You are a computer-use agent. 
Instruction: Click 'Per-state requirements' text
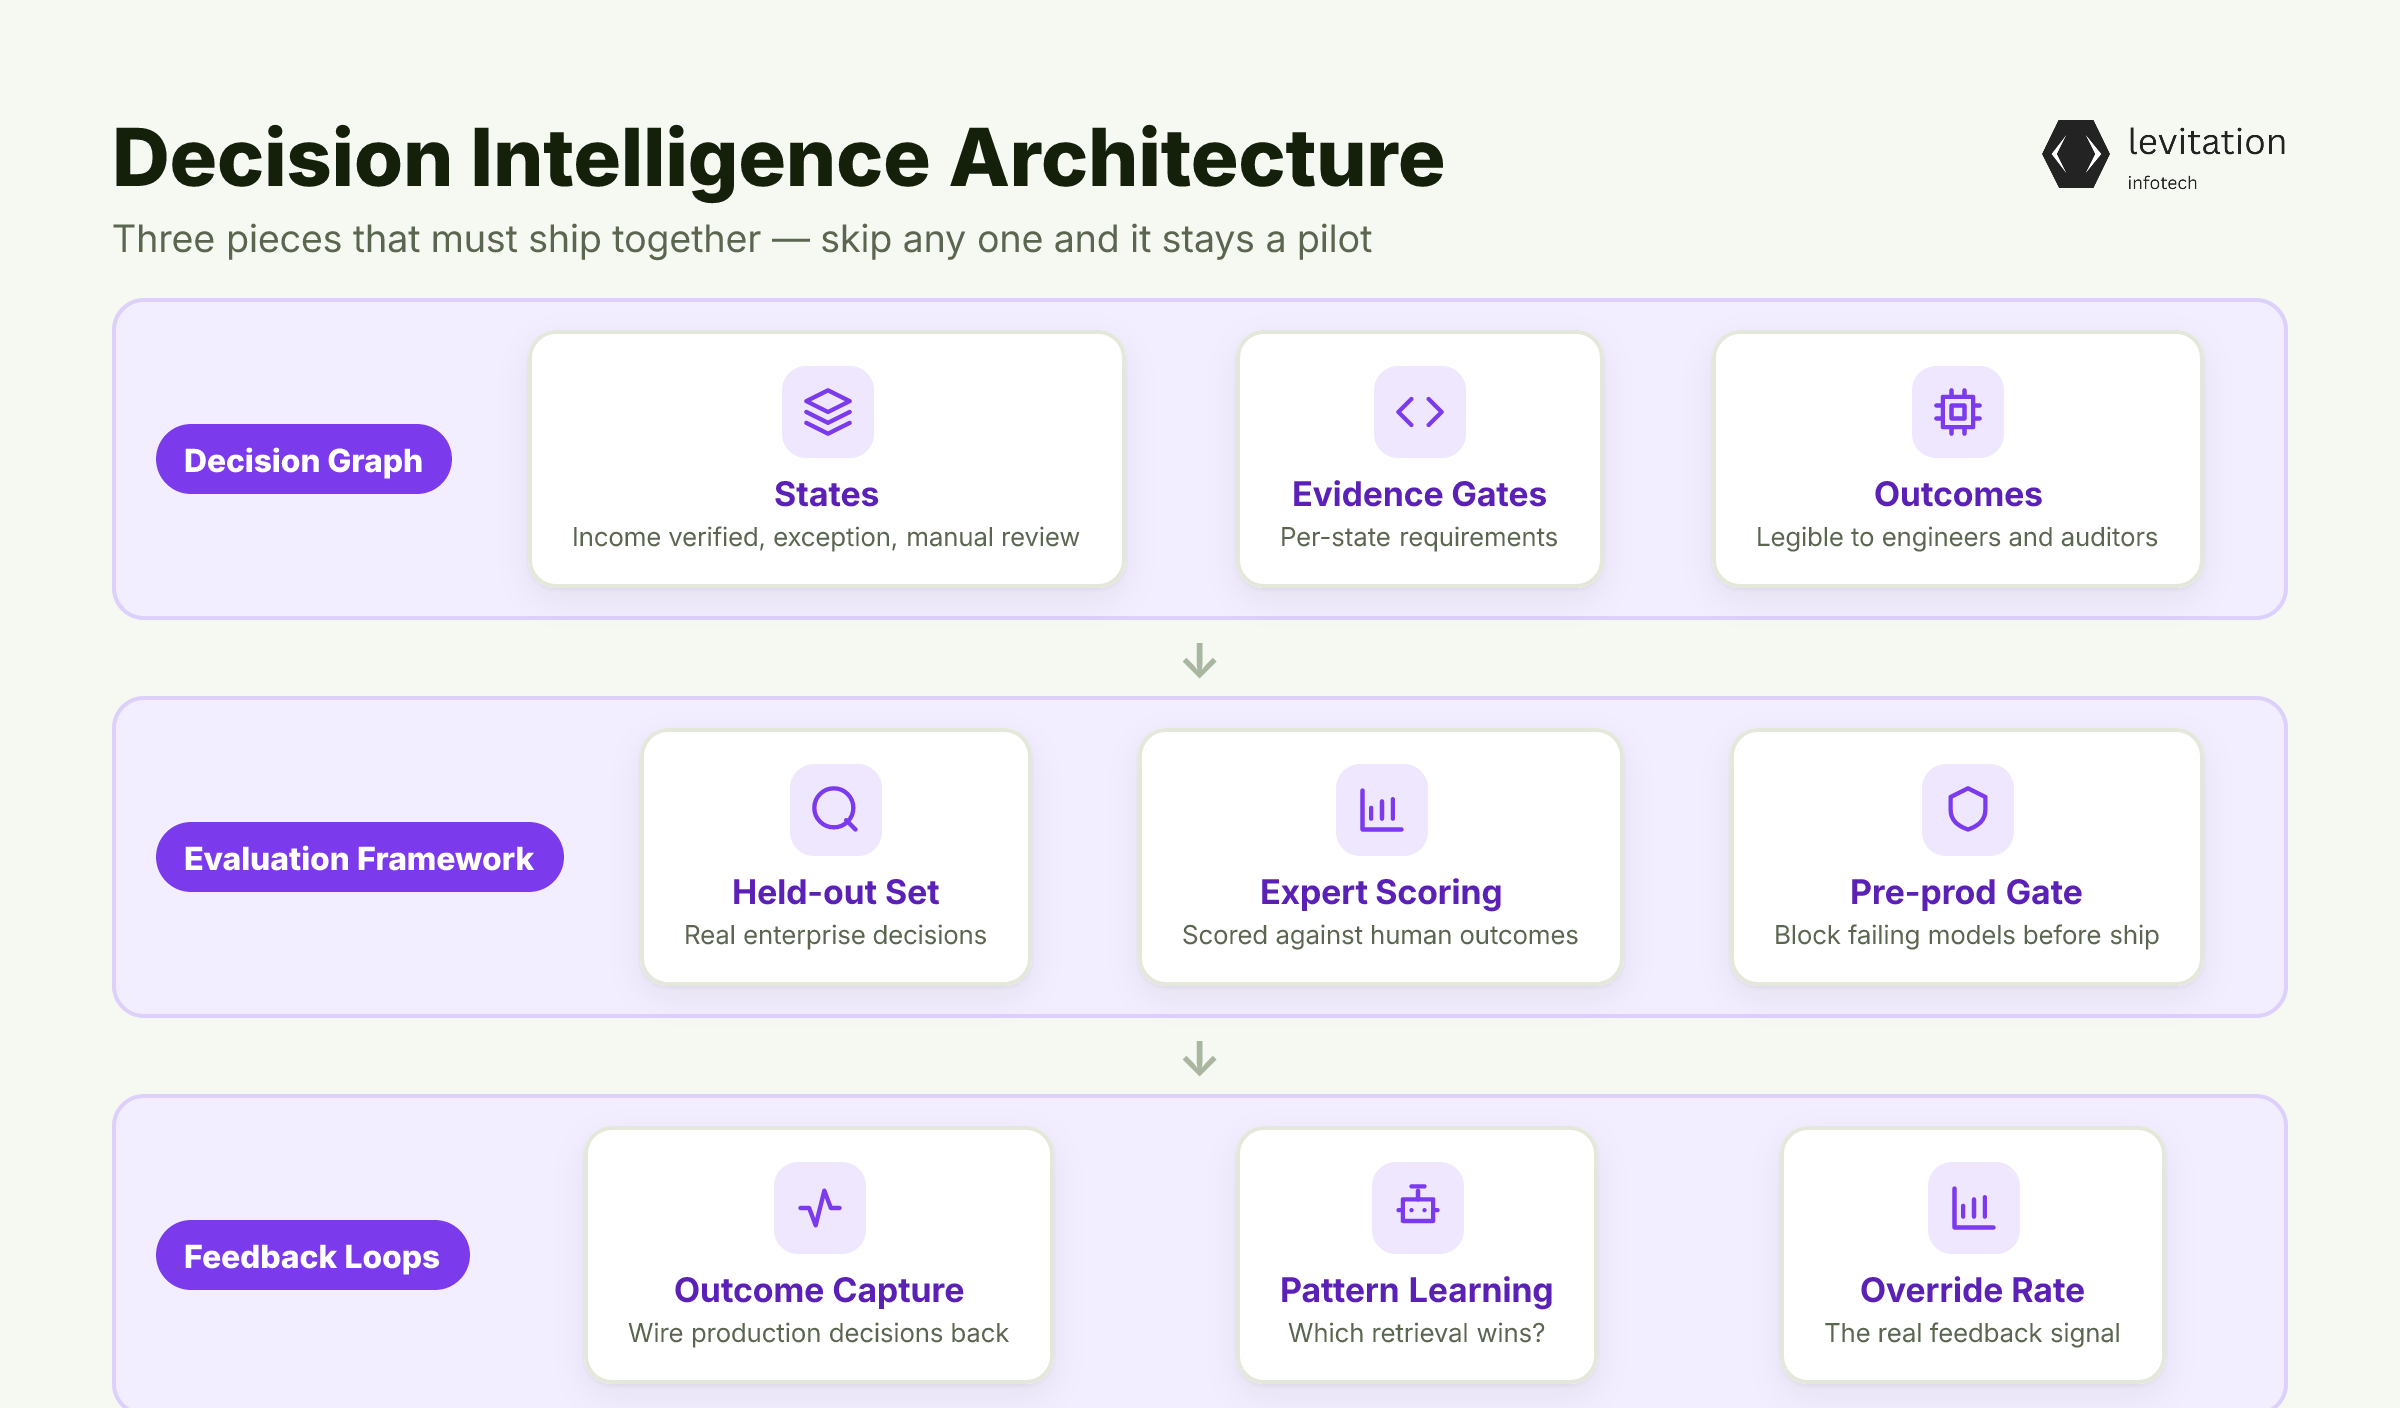[x=1419, y=538]
